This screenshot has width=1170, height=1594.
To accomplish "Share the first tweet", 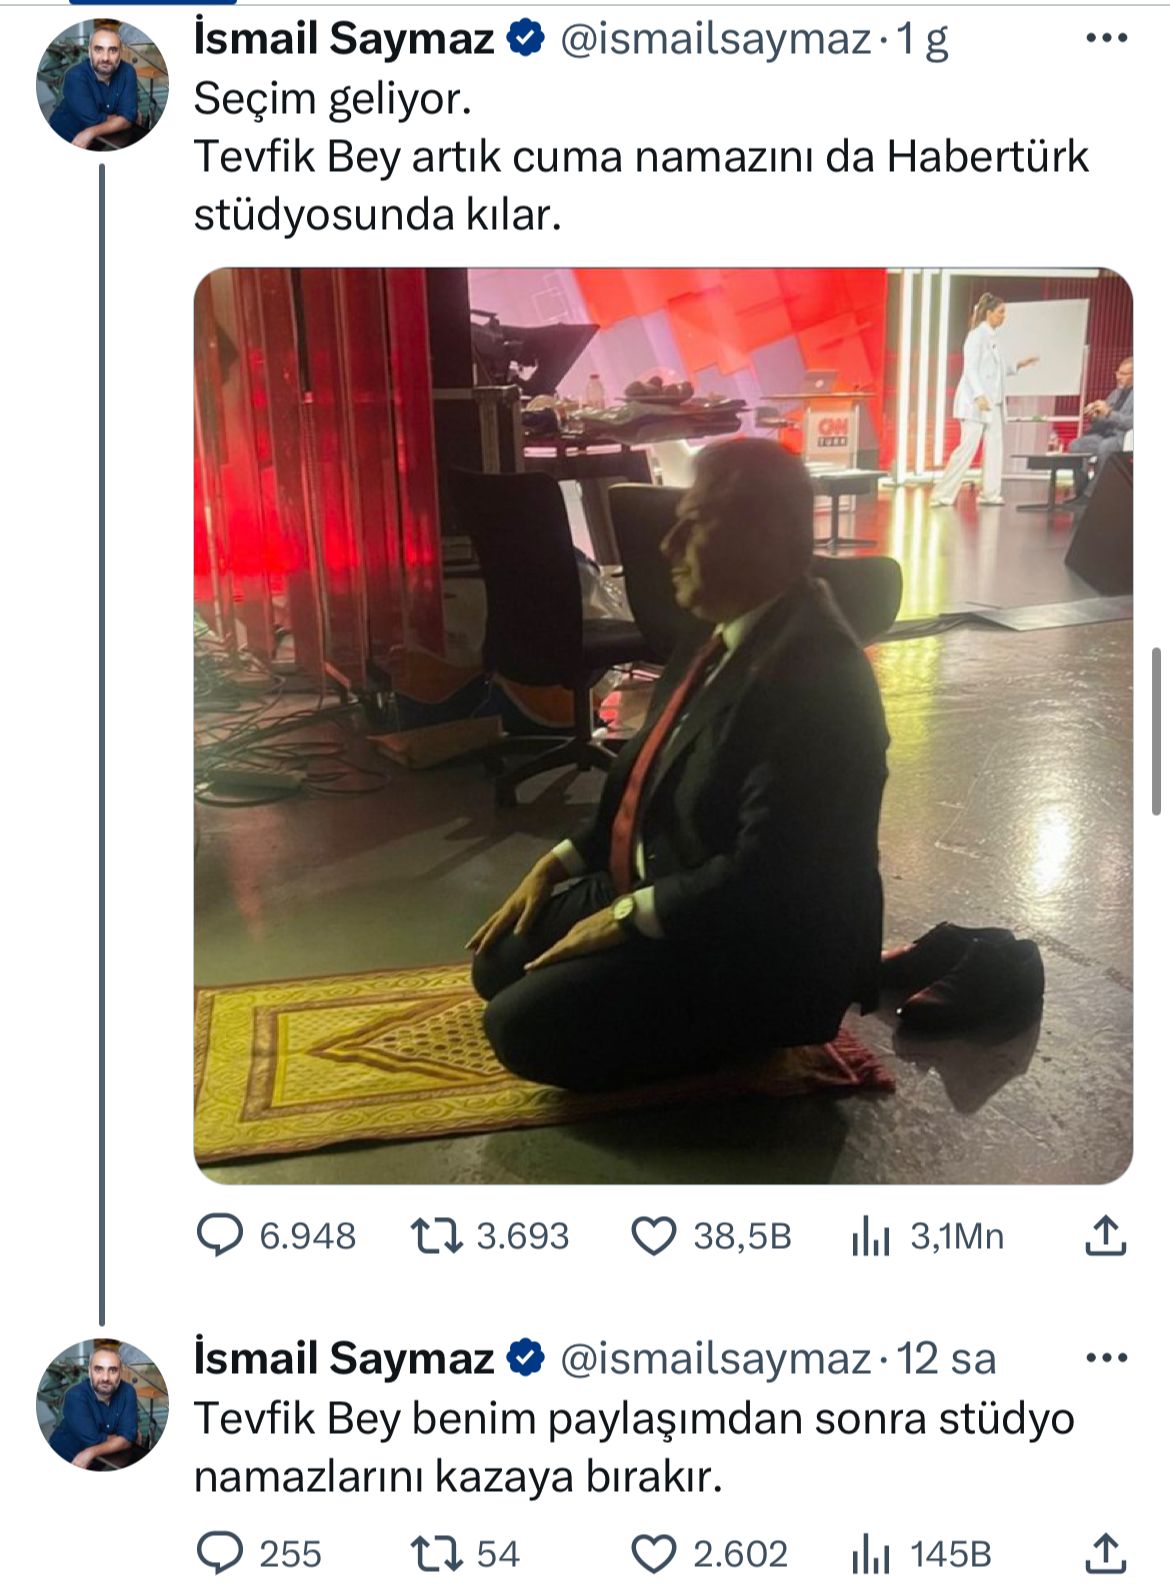I will [x=1105, y=1236].
